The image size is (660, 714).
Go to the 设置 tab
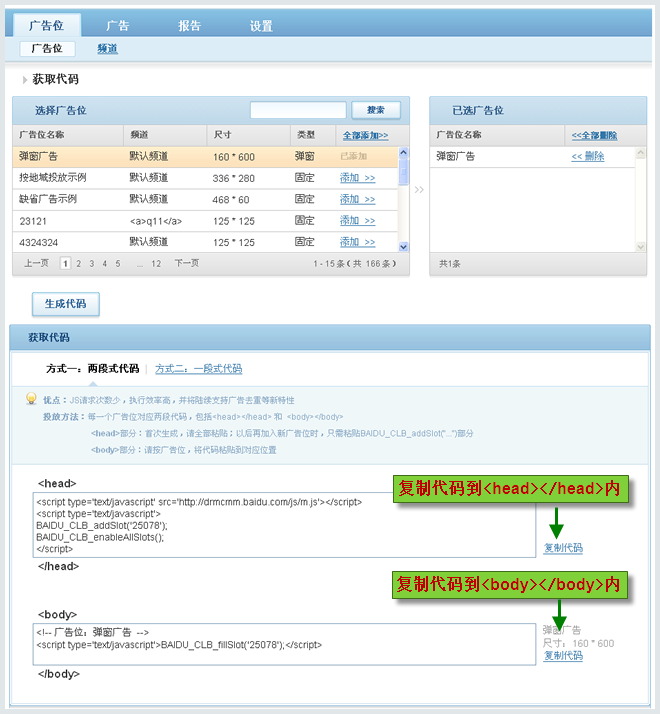(261, 26)
